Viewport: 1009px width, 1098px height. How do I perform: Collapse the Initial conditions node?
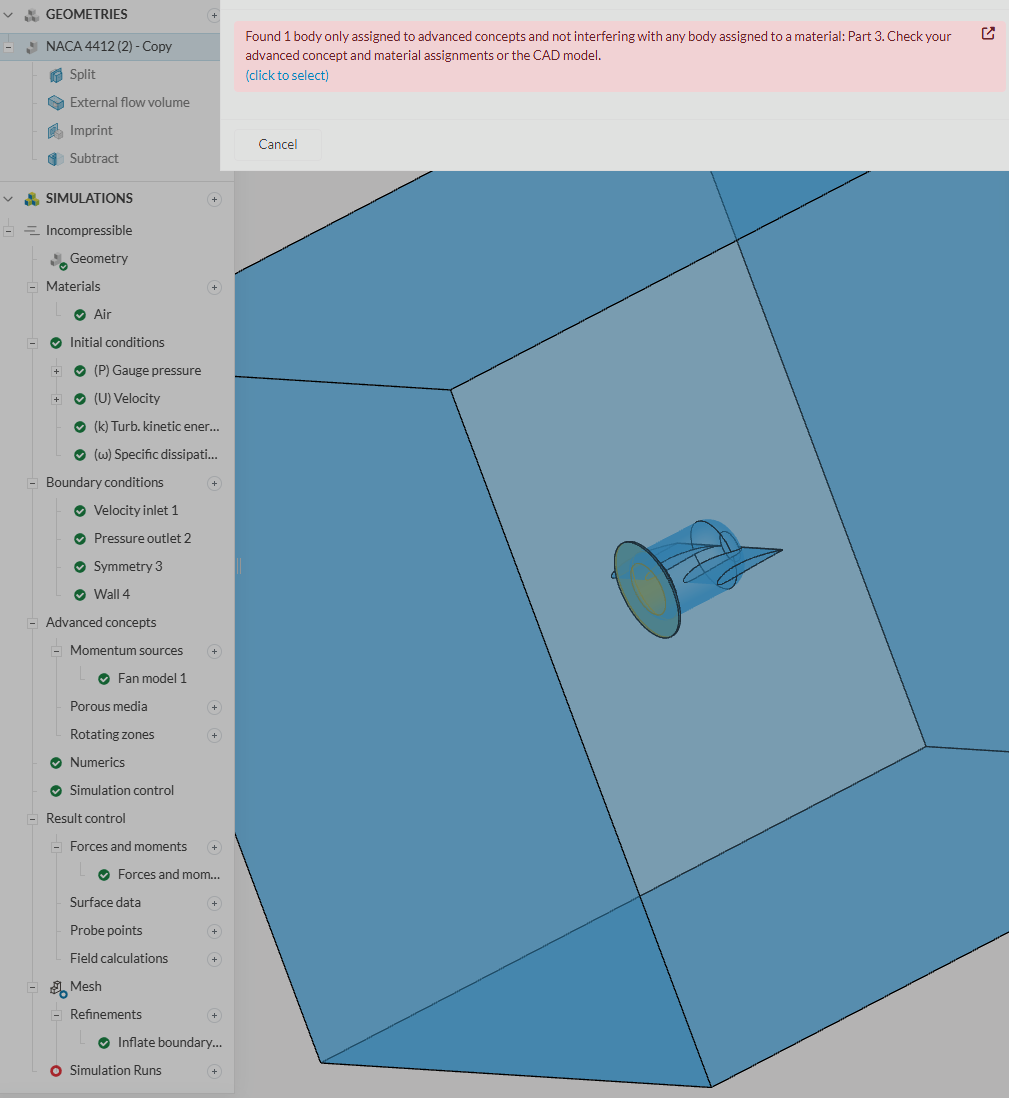click(32, 343)
